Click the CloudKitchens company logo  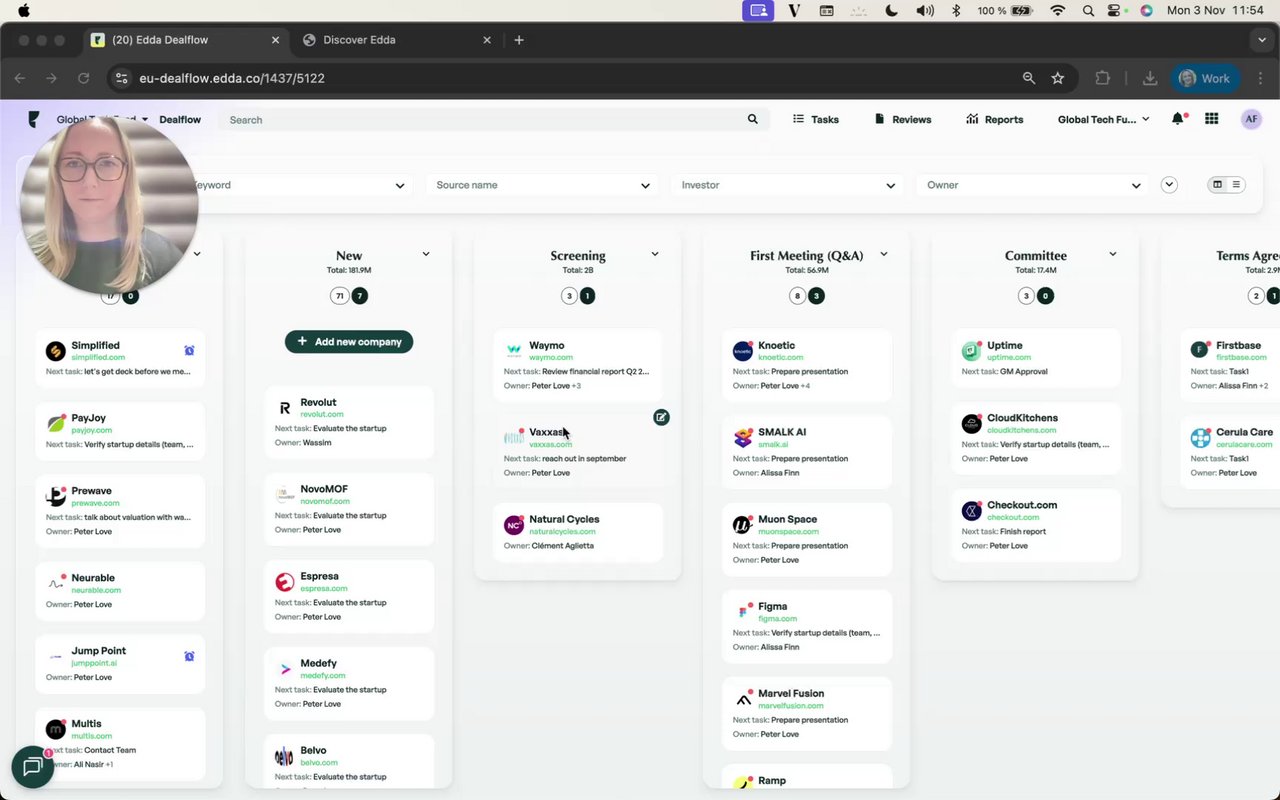[971, 424]
